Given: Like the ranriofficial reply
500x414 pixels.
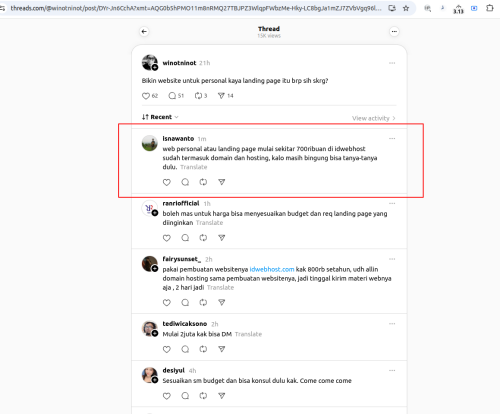Looking at the screenshot, I should 167,238.
